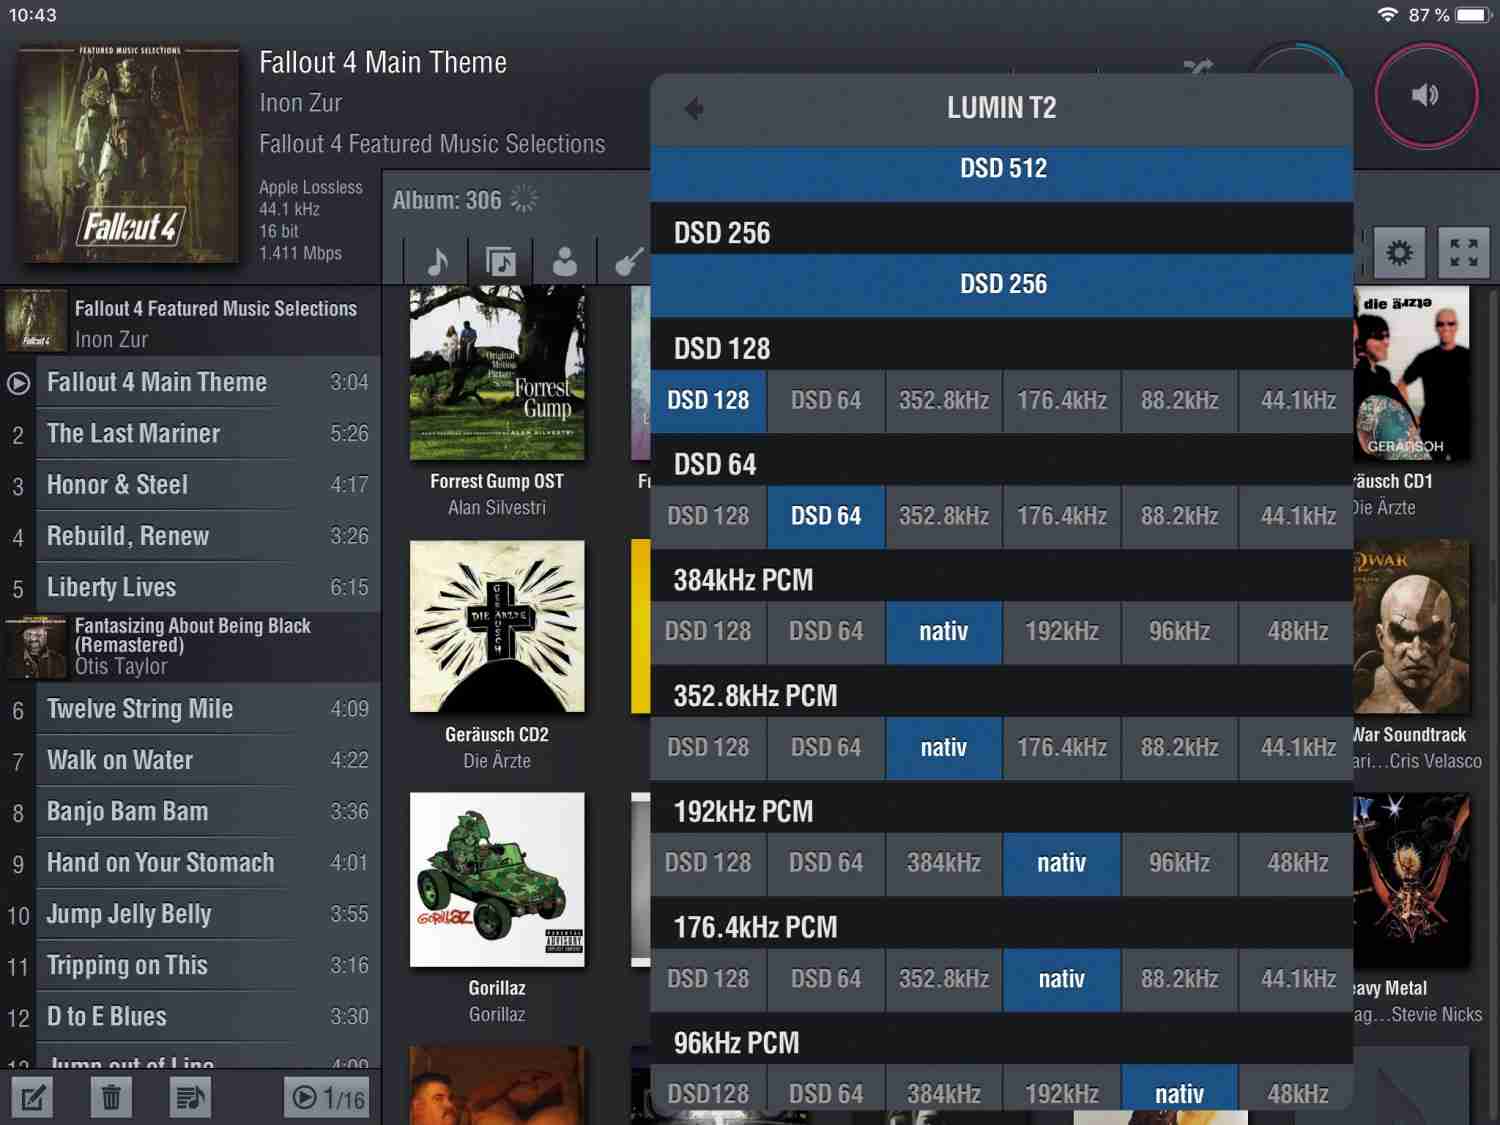Browse by songs using the music note icon

437,262
